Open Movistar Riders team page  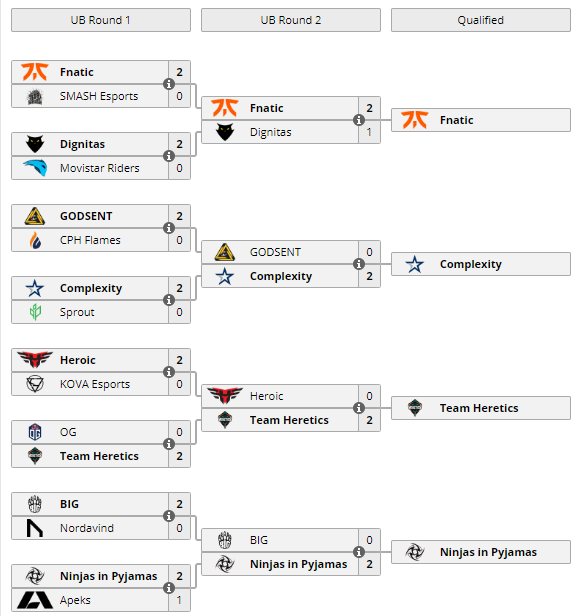100,168
